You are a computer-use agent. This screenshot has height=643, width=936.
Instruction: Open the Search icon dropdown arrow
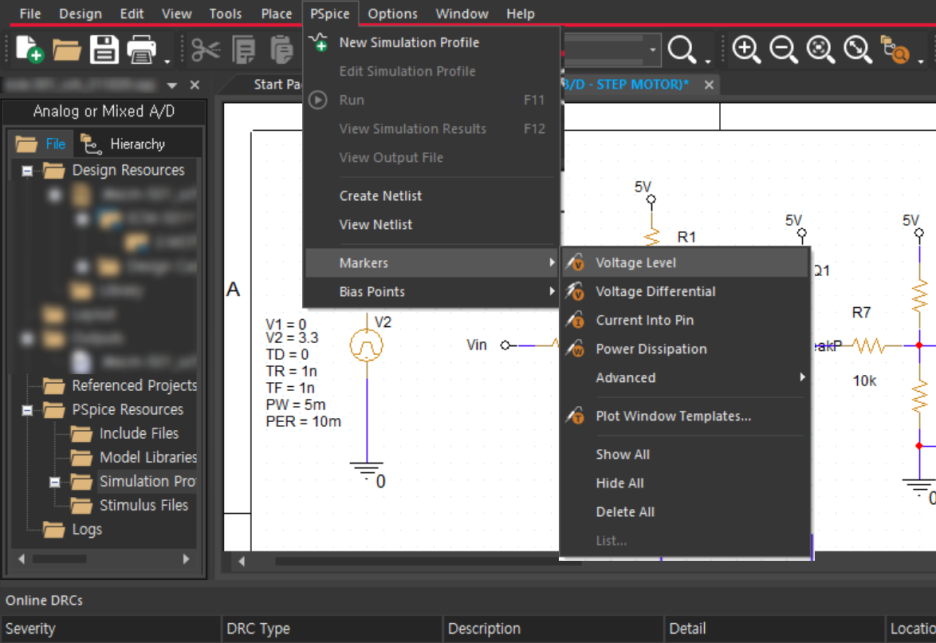pyautogui.click(x=707, y=60)
